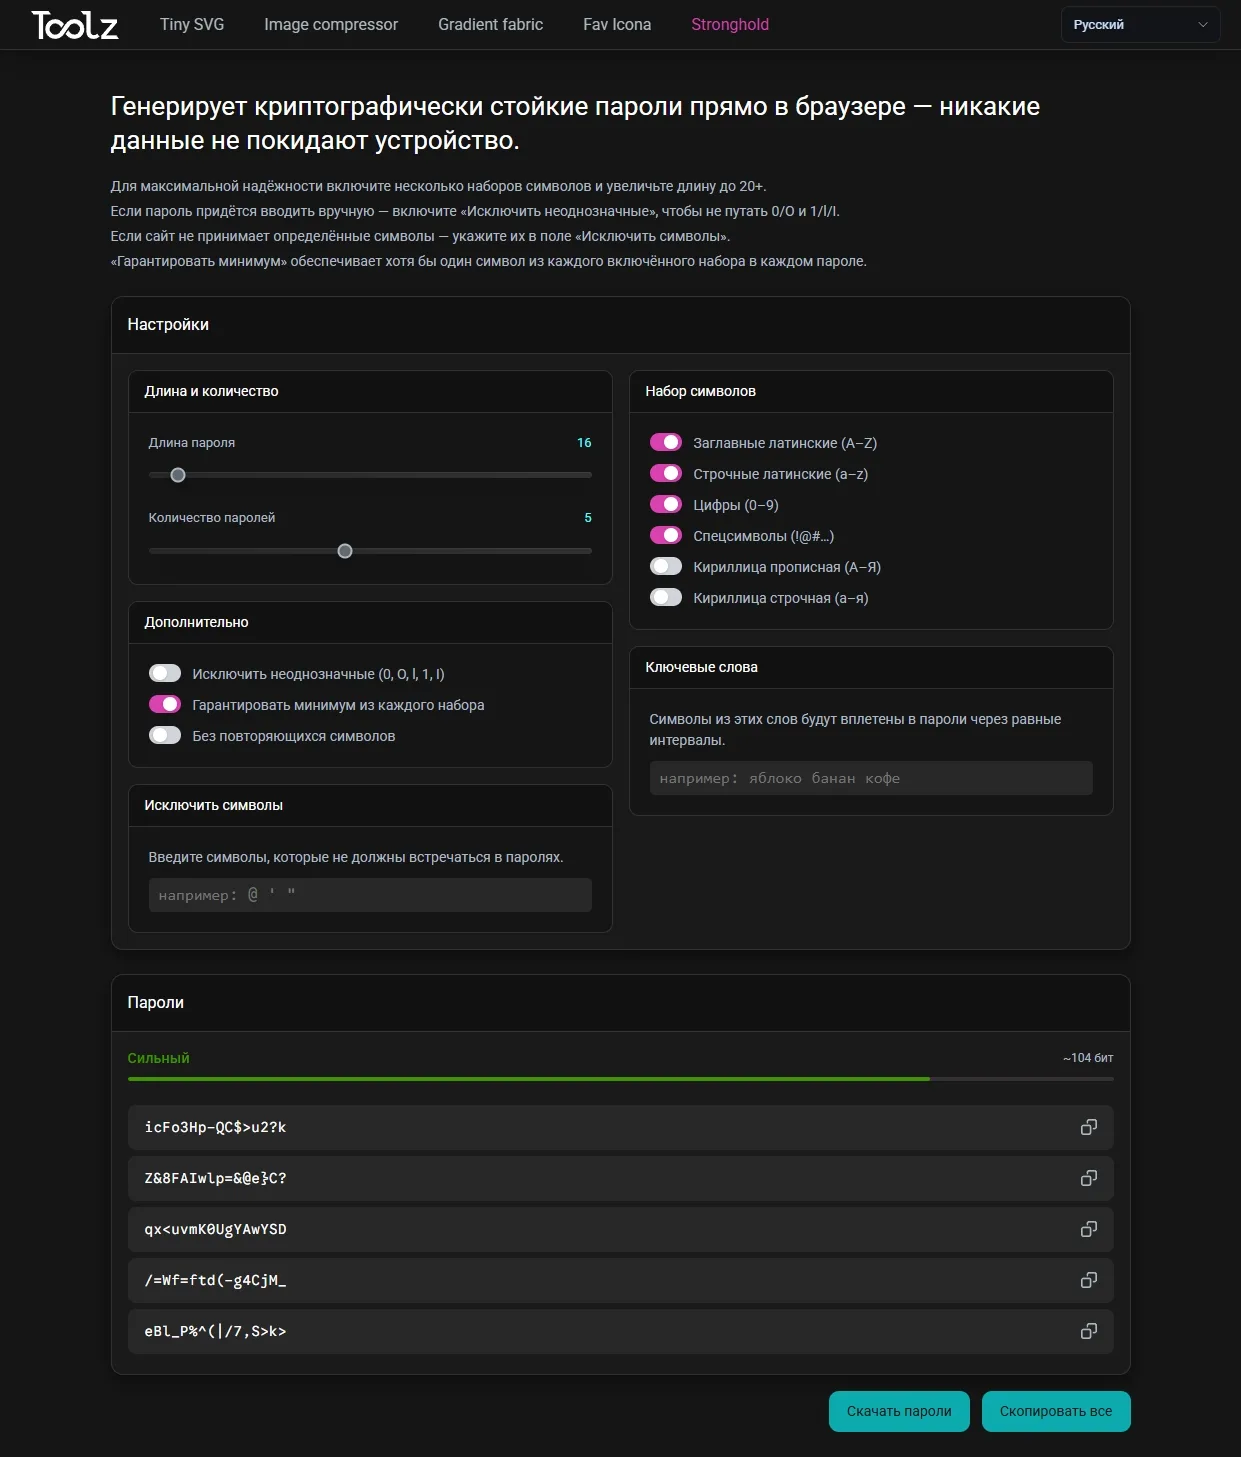Open the Gradient fabric tool
The width and height of the screenshot is (1241, 1457).
[x=490, y=25]
